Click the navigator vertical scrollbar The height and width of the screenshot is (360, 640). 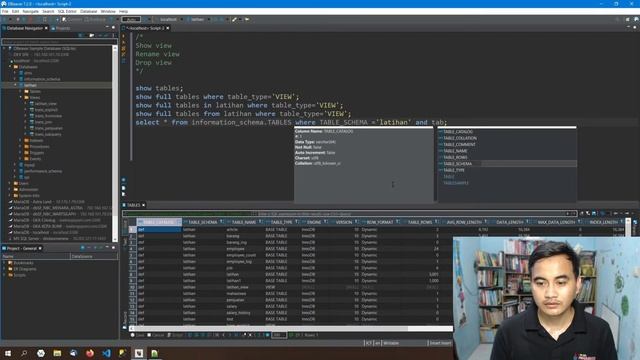click(x=115, y=143)
